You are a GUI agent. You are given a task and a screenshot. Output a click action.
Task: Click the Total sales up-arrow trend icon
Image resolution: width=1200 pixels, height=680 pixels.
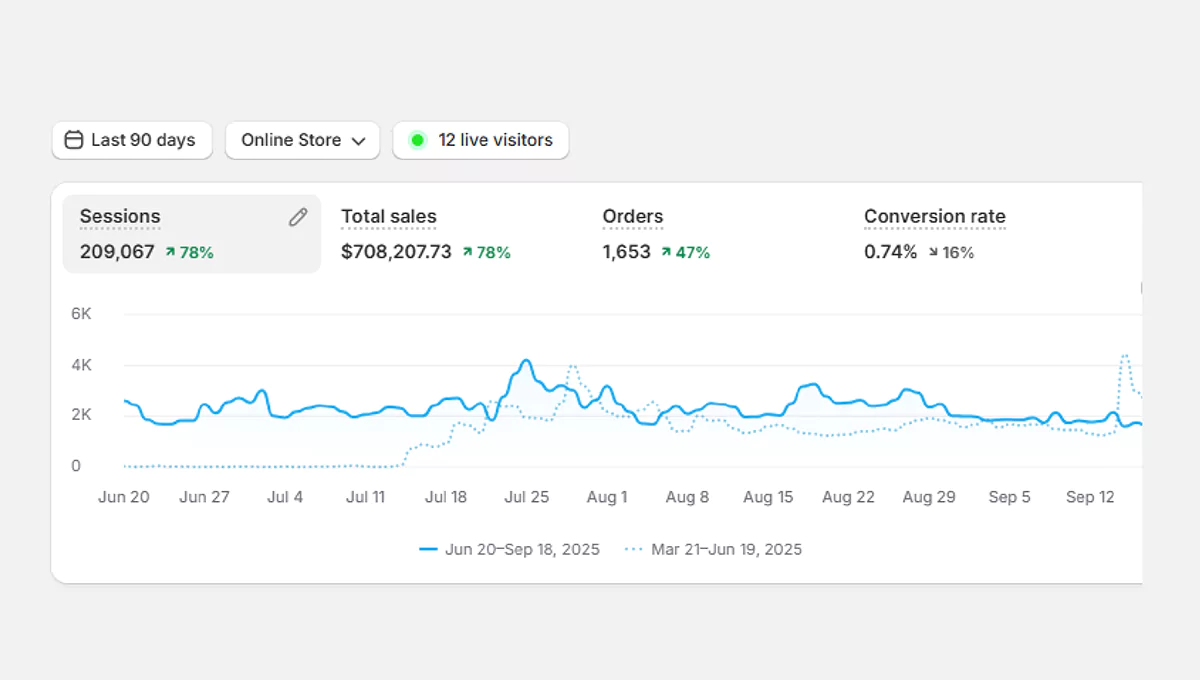[467, 253]
